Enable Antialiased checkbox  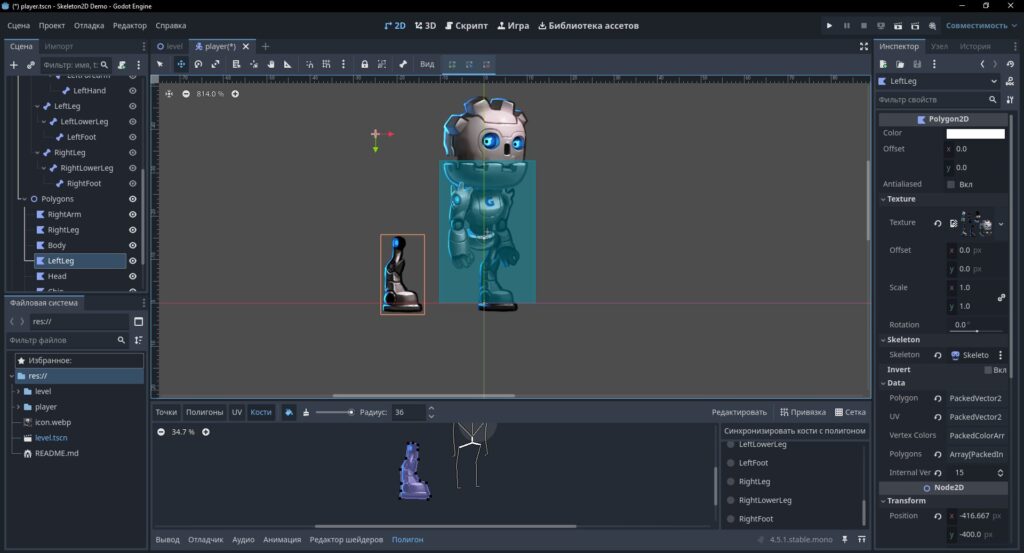[x=951, y=184]
